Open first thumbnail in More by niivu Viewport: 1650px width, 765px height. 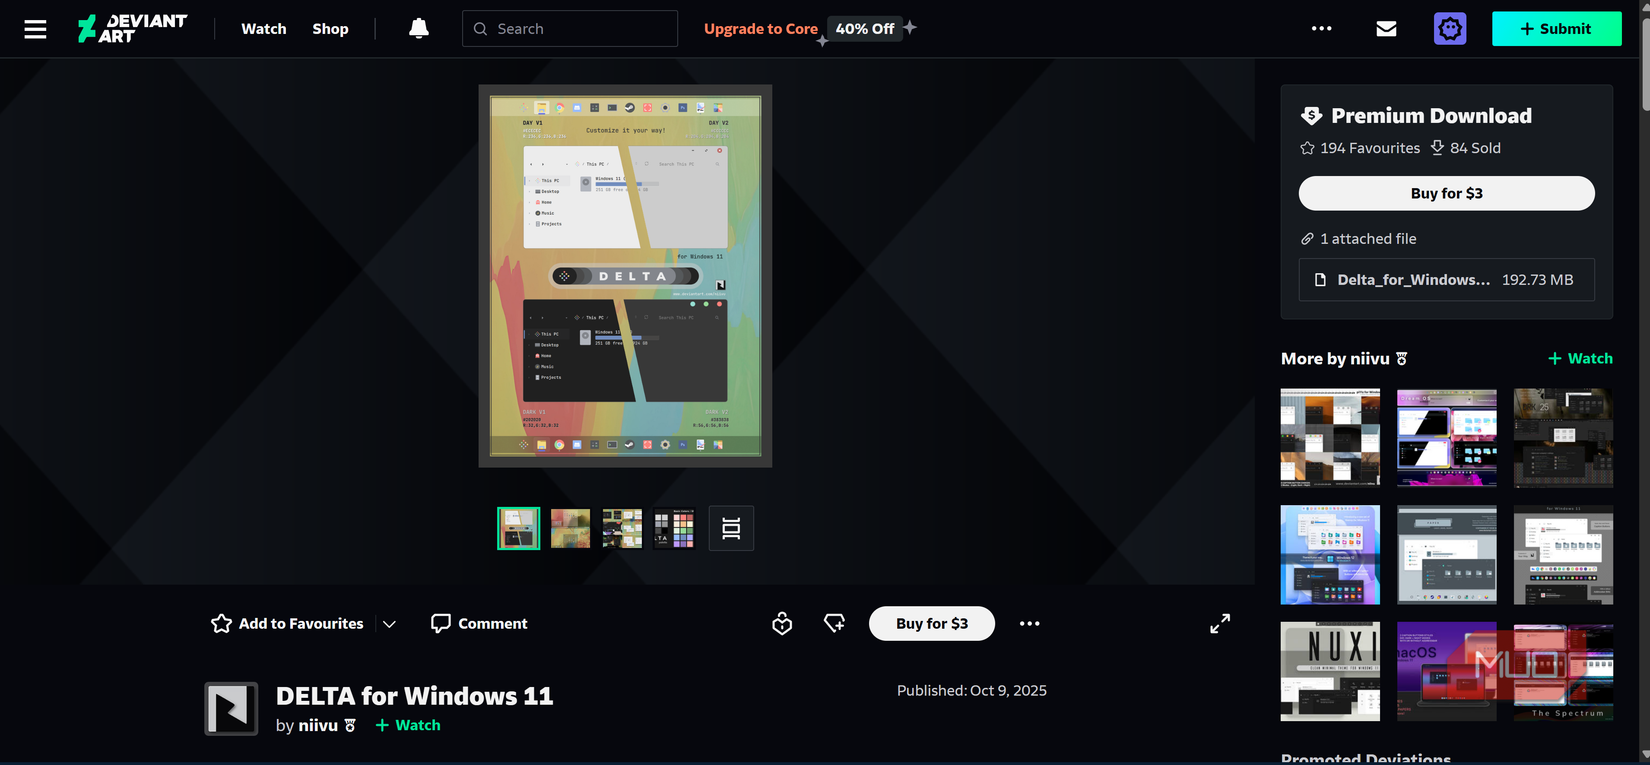point(1330,438)
